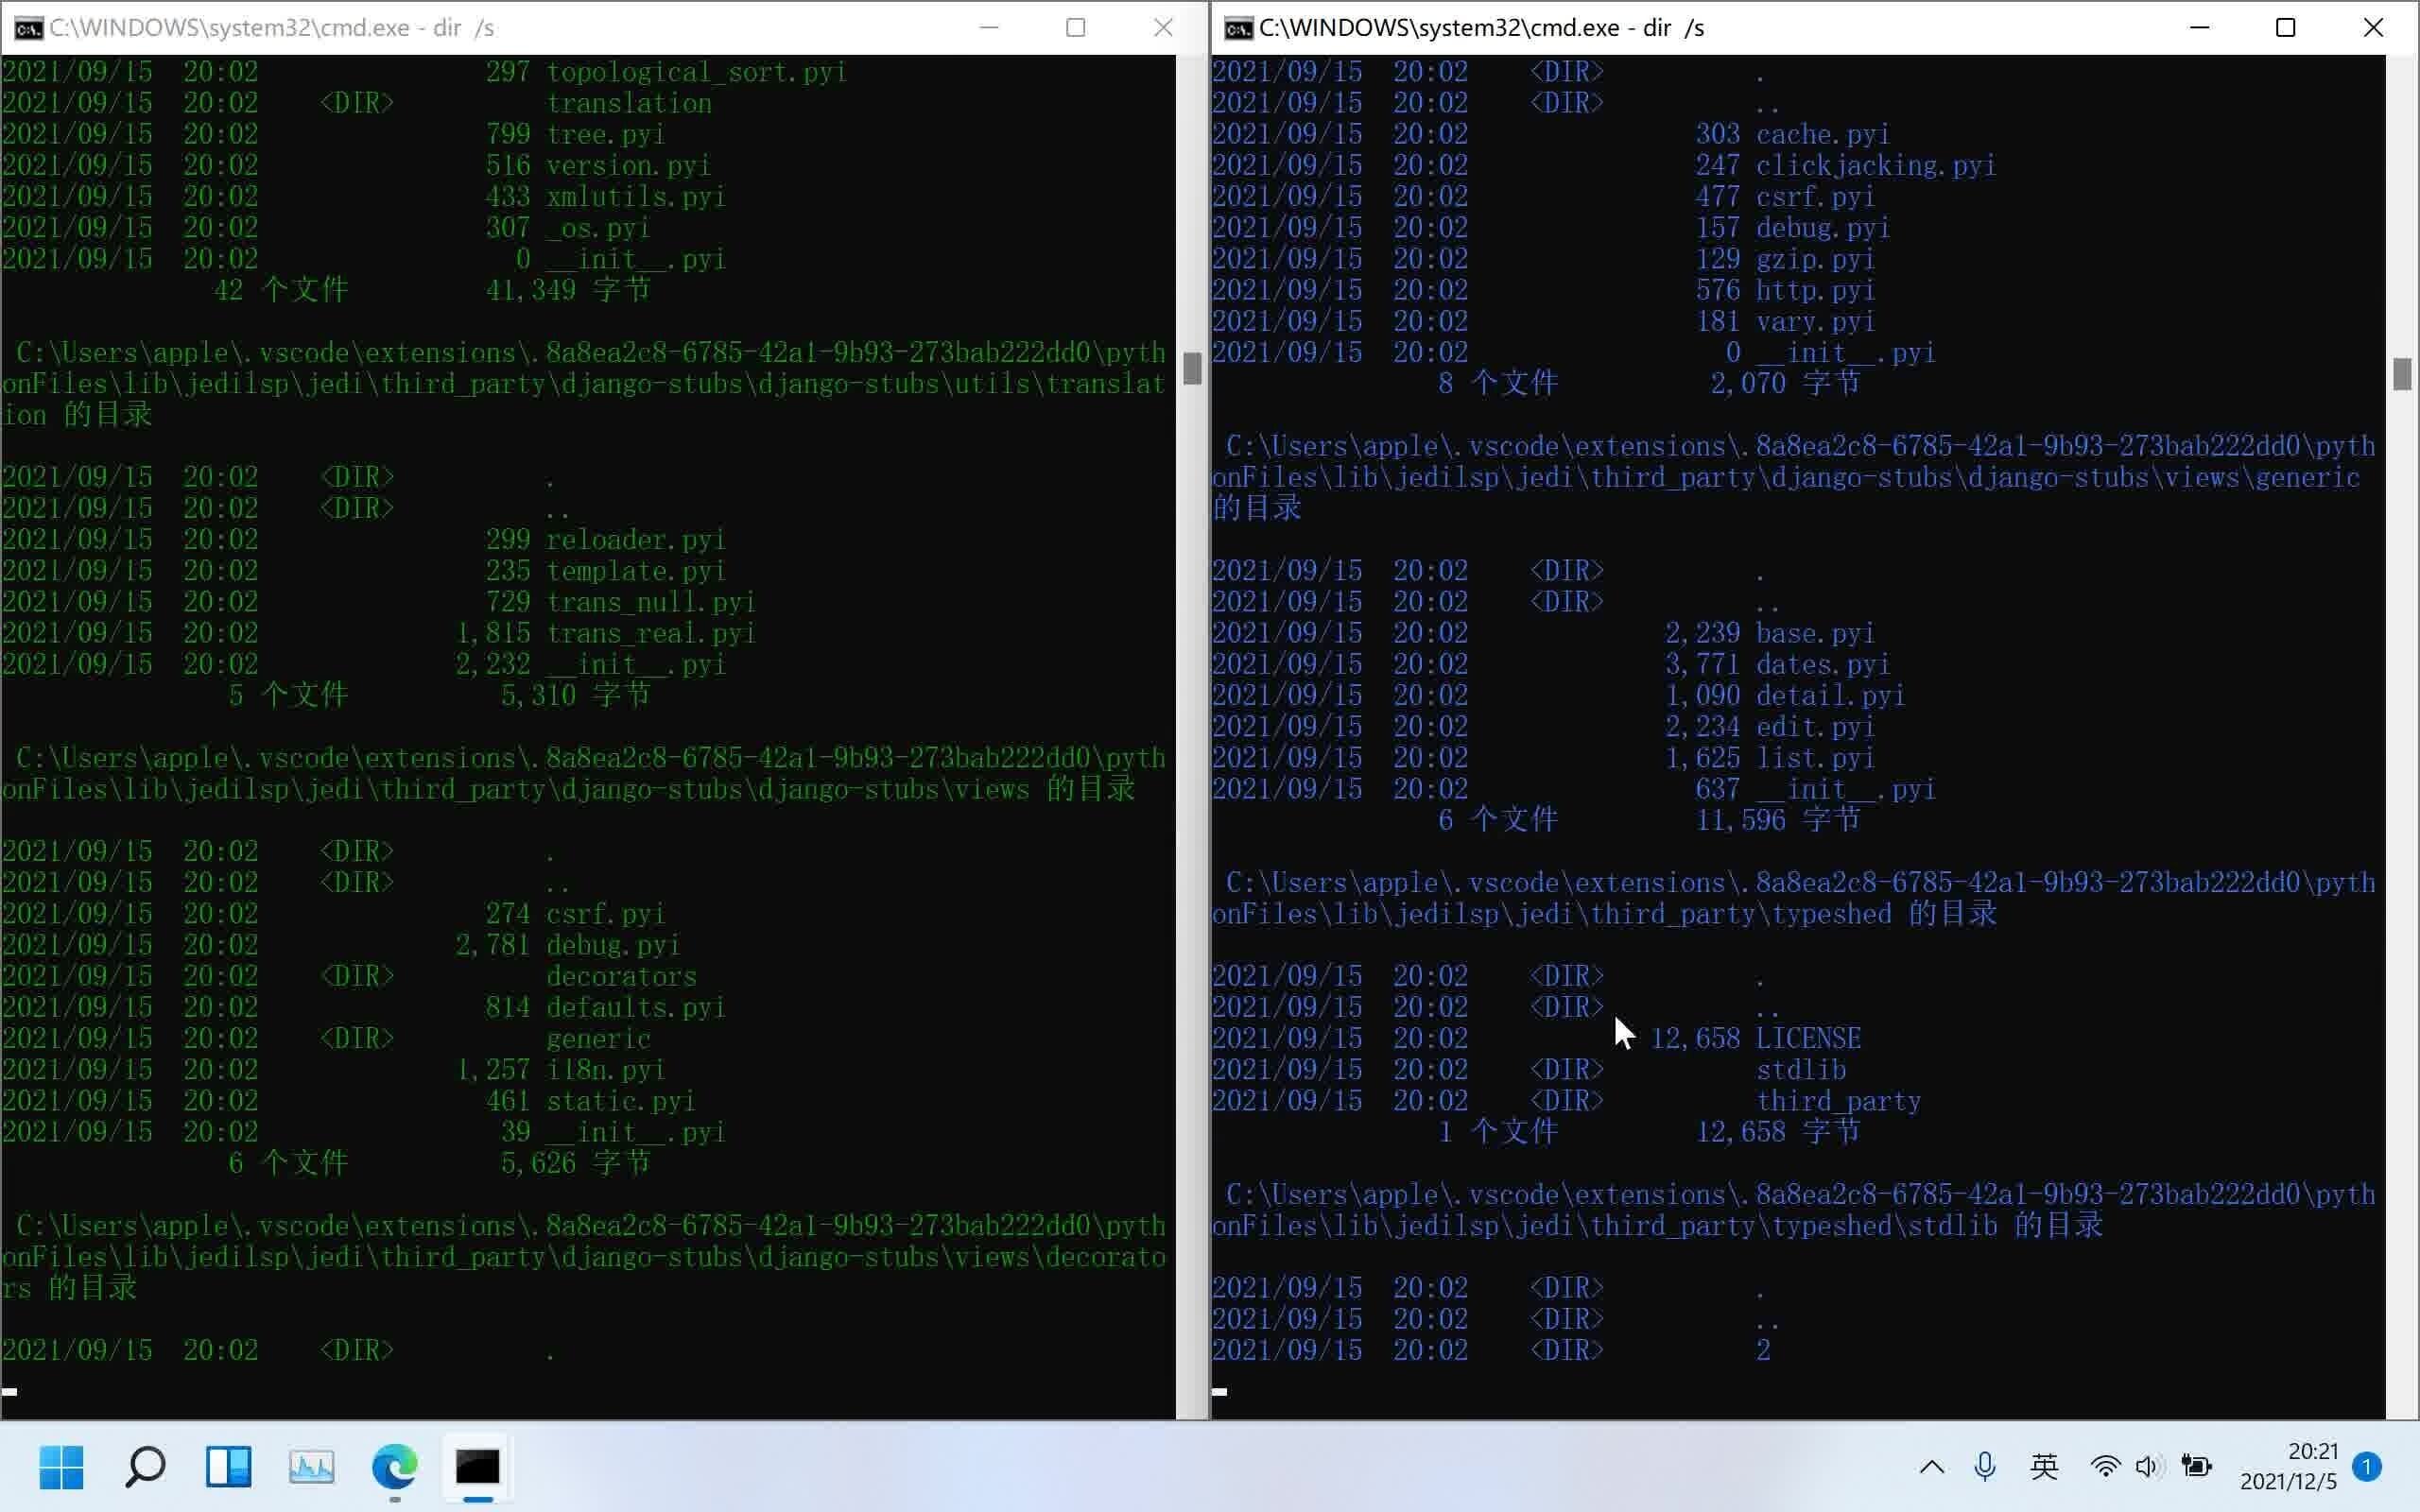Click the translation directory entry
This screenshot has height=1512, width=2420.
click(x=629, y=103)
